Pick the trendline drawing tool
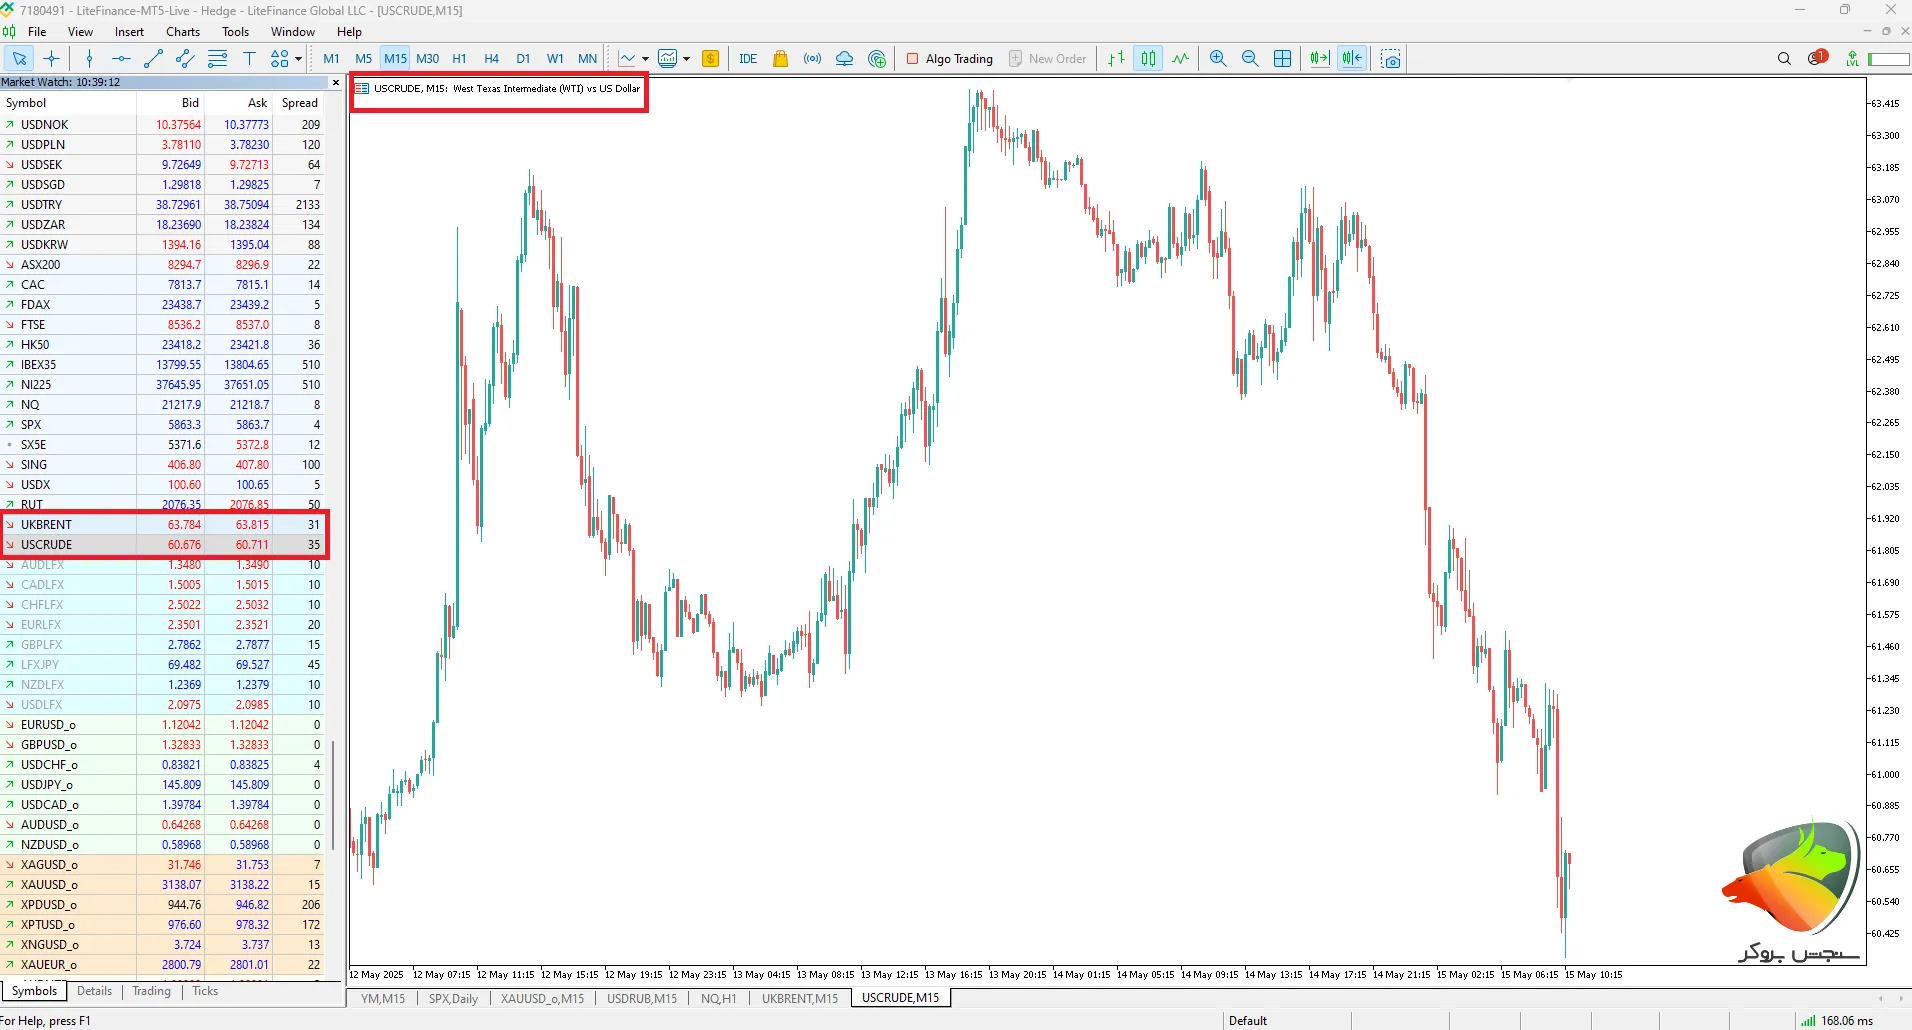Image resolution: width=1912 pixels, height=1030 pixels. [x=153, y=59]
